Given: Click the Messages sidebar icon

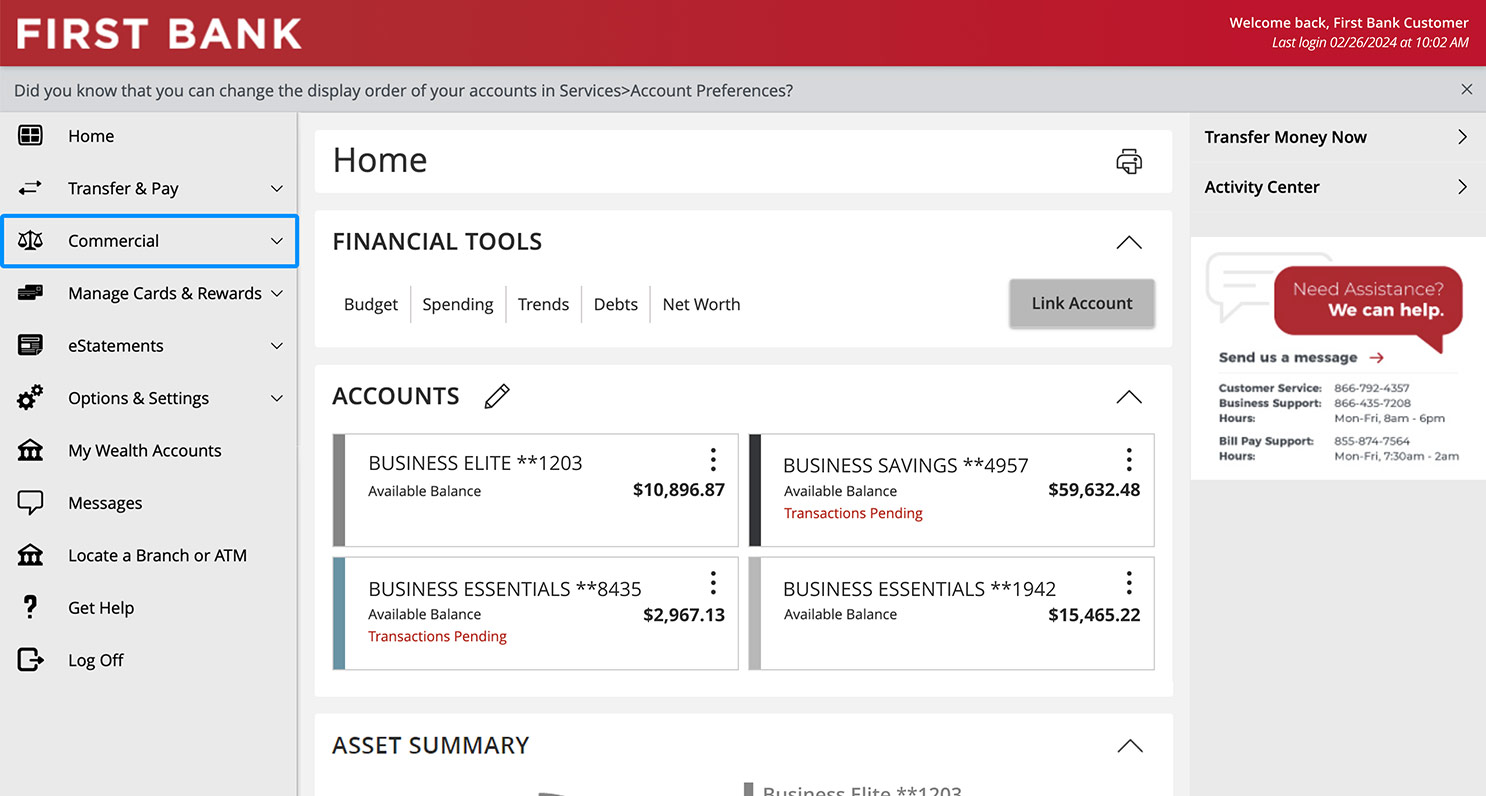Looking at the screenshot, I should point(30,502).
